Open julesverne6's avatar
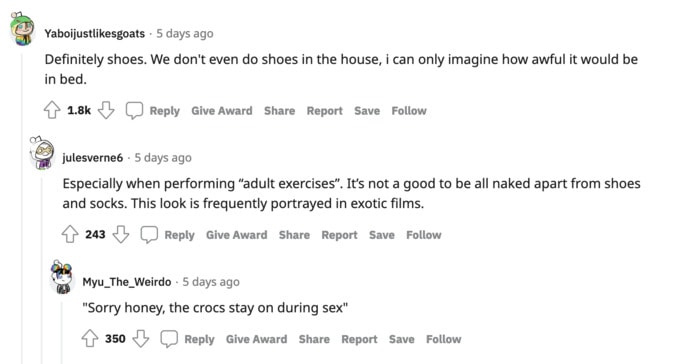The width and height of the screenshot is (700, 364). (x=42, y=153)
